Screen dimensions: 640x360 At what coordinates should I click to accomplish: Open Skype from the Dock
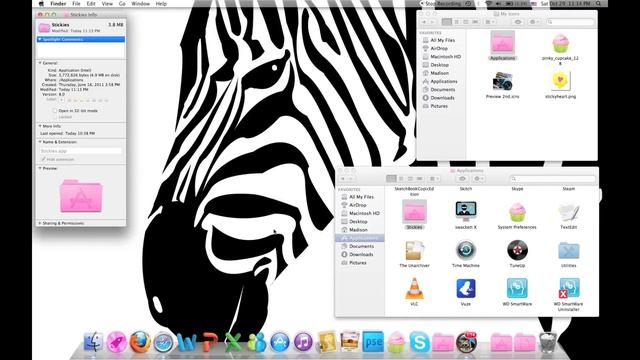419,342
